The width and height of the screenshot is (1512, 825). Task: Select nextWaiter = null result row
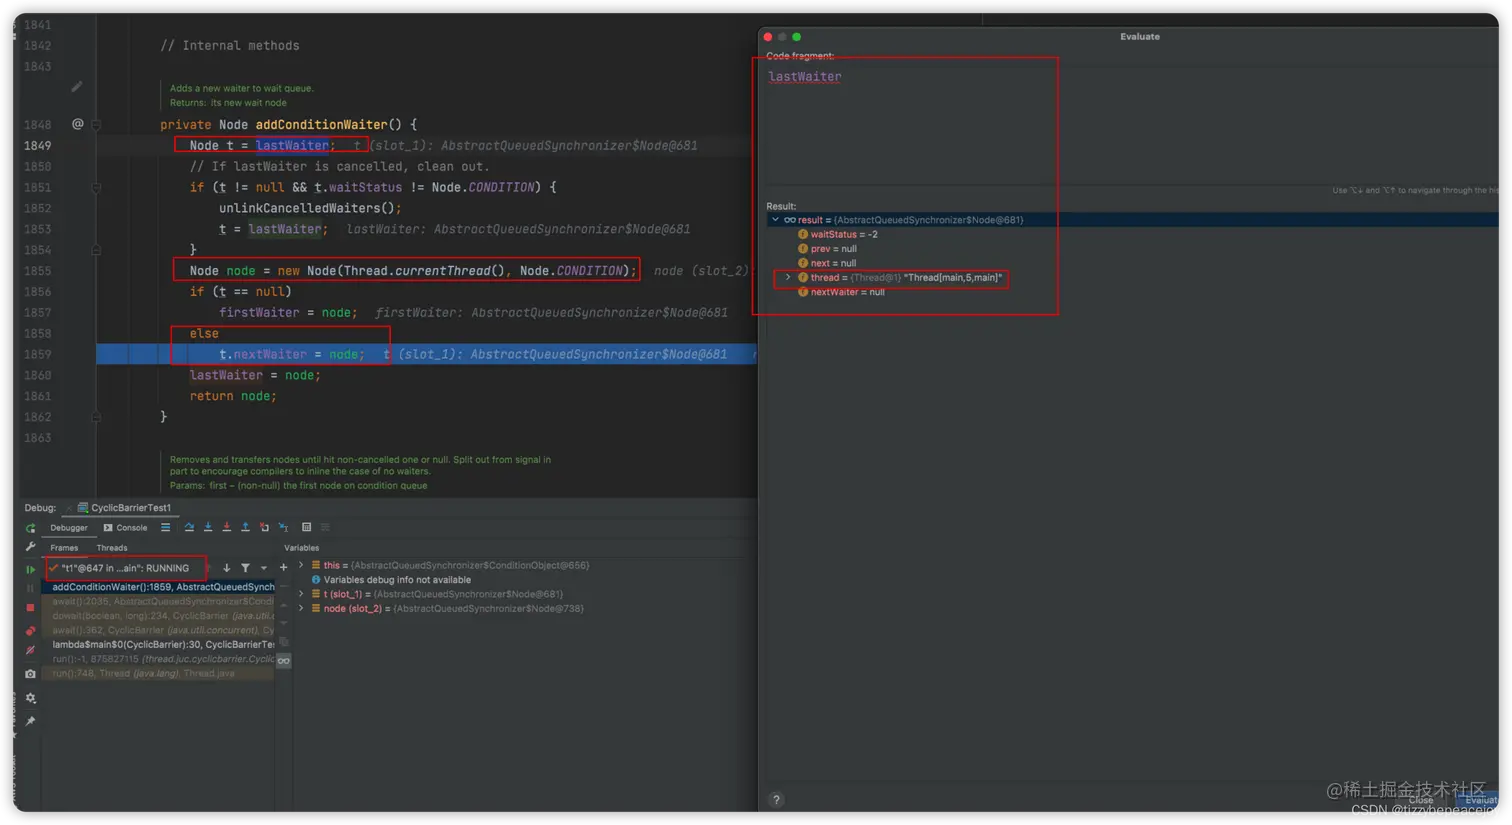tap(1132, 292)
